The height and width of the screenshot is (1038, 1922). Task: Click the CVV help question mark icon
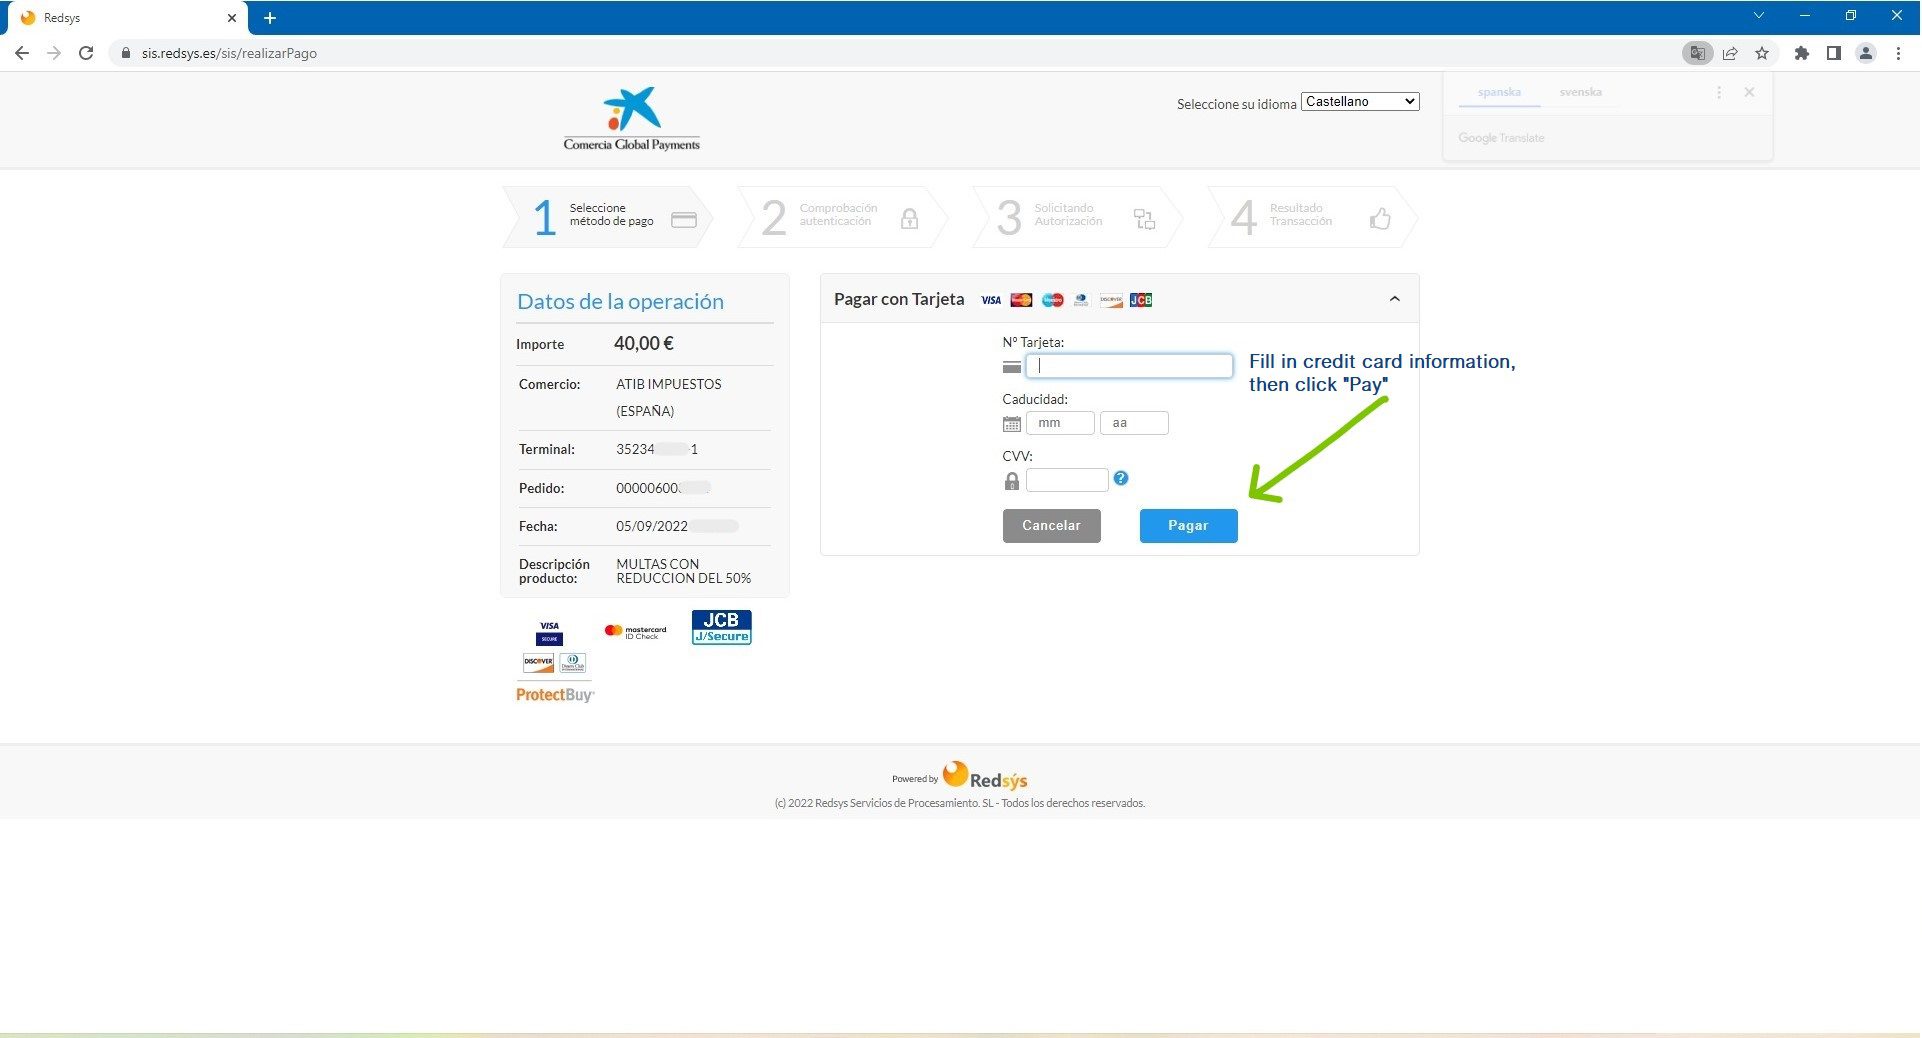click(1121, 478)
